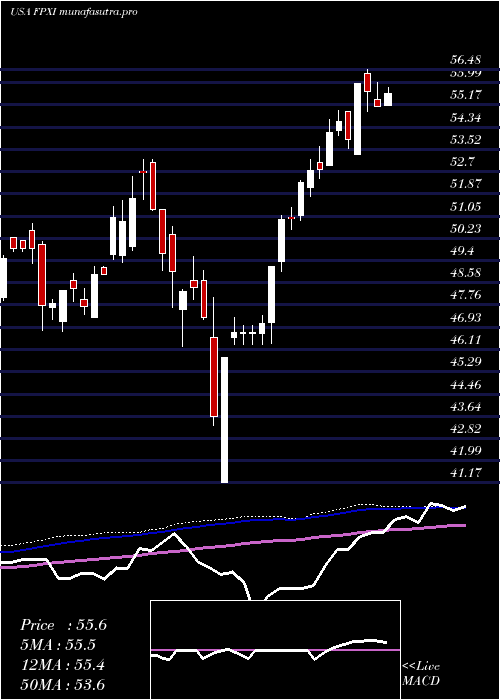The image size is (500, 700).
Task: Click the 'USA FPXI munafasutra.pro' chart title
Action: click(x=74, y=12)
